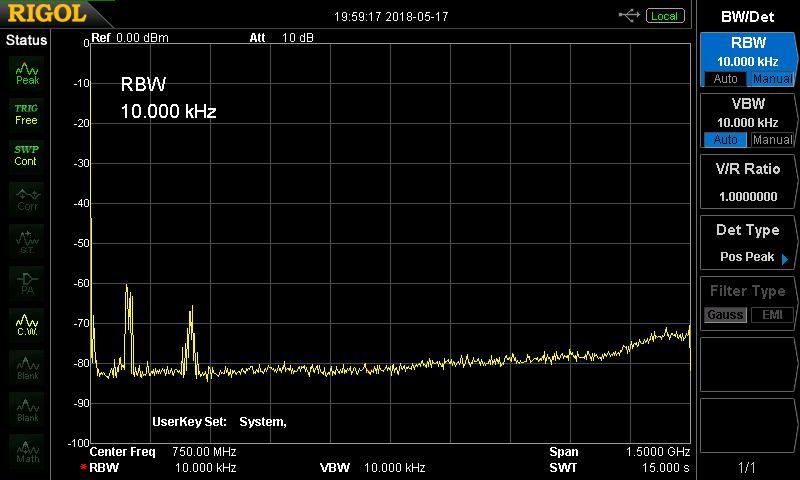Image resolution: width=800 pixels, height=480 pixels.
Task: Open the Det Type softkey
Action: [748, 243]
